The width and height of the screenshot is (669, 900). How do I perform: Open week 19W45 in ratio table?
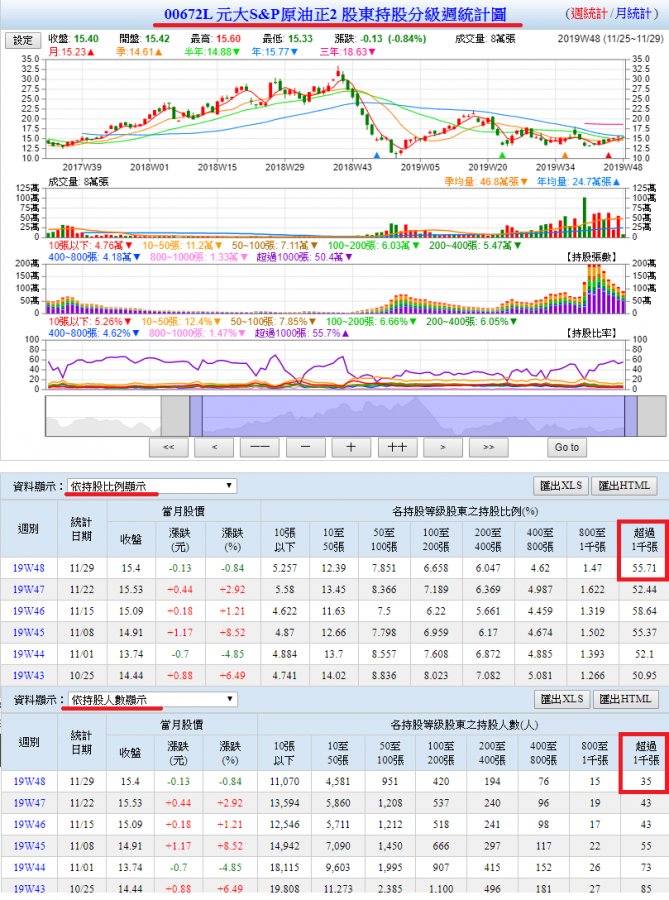(x=29, y=633)
